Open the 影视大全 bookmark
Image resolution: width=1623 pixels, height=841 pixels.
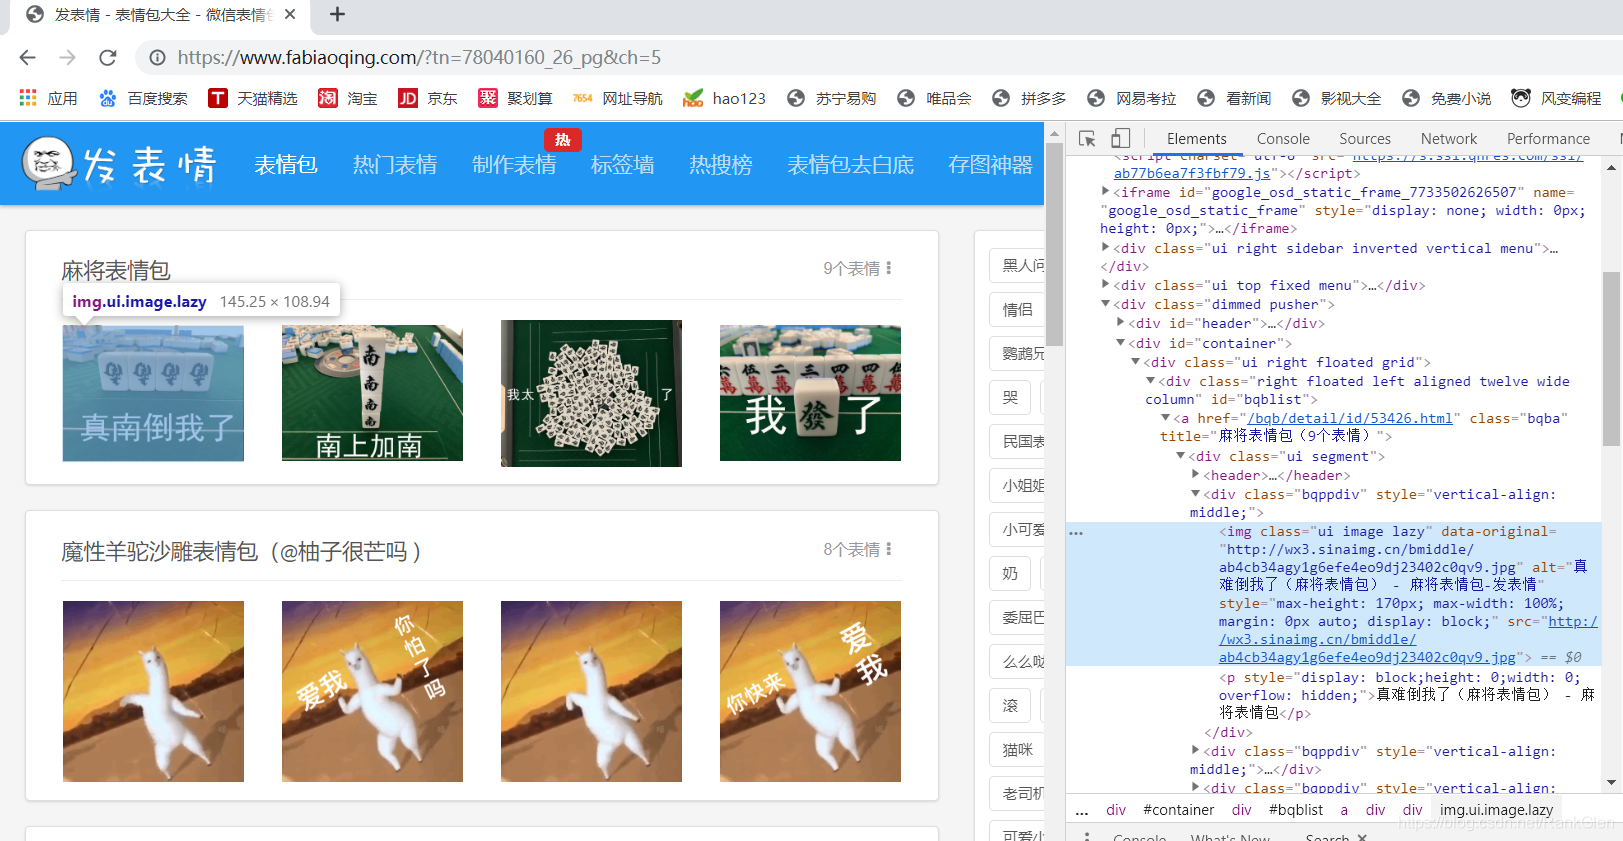[1336, 98]
